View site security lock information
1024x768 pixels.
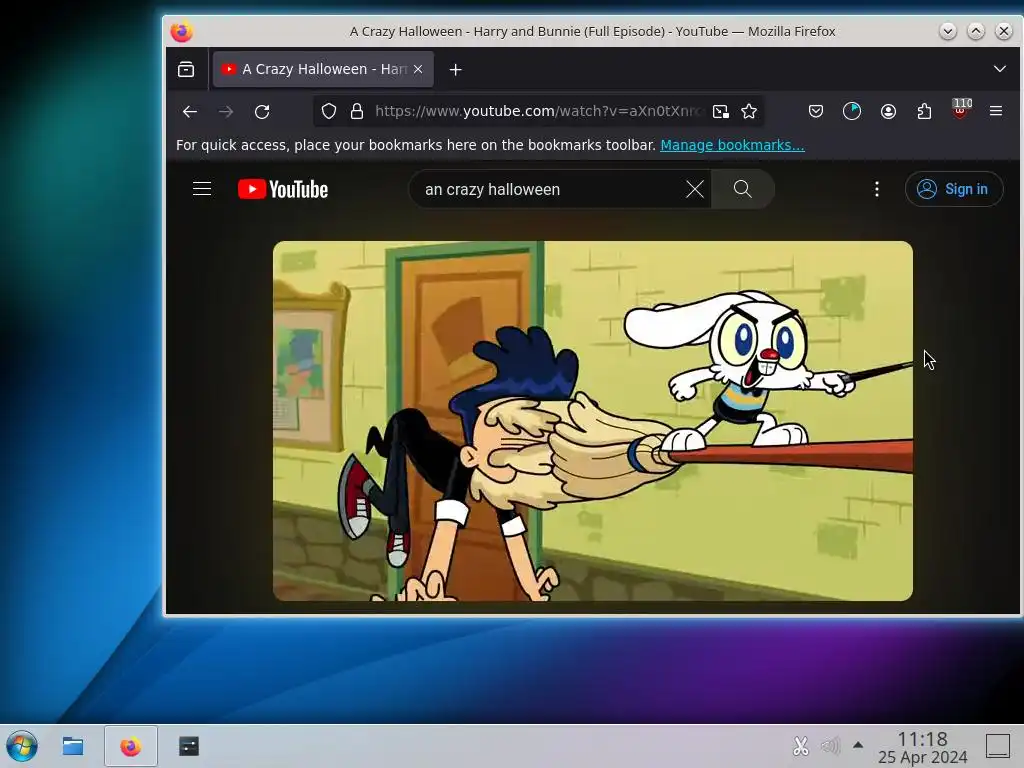tap(357, 112)
